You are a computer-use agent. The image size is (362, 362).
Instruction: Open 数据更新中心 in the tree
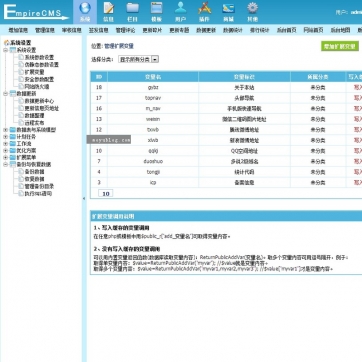(39, 101)
